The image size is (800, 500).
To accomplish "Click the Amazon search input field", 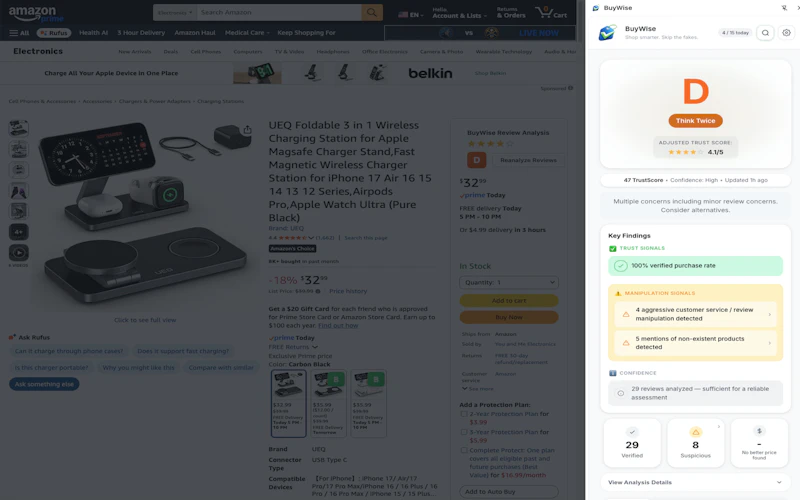I will point(279,12).
